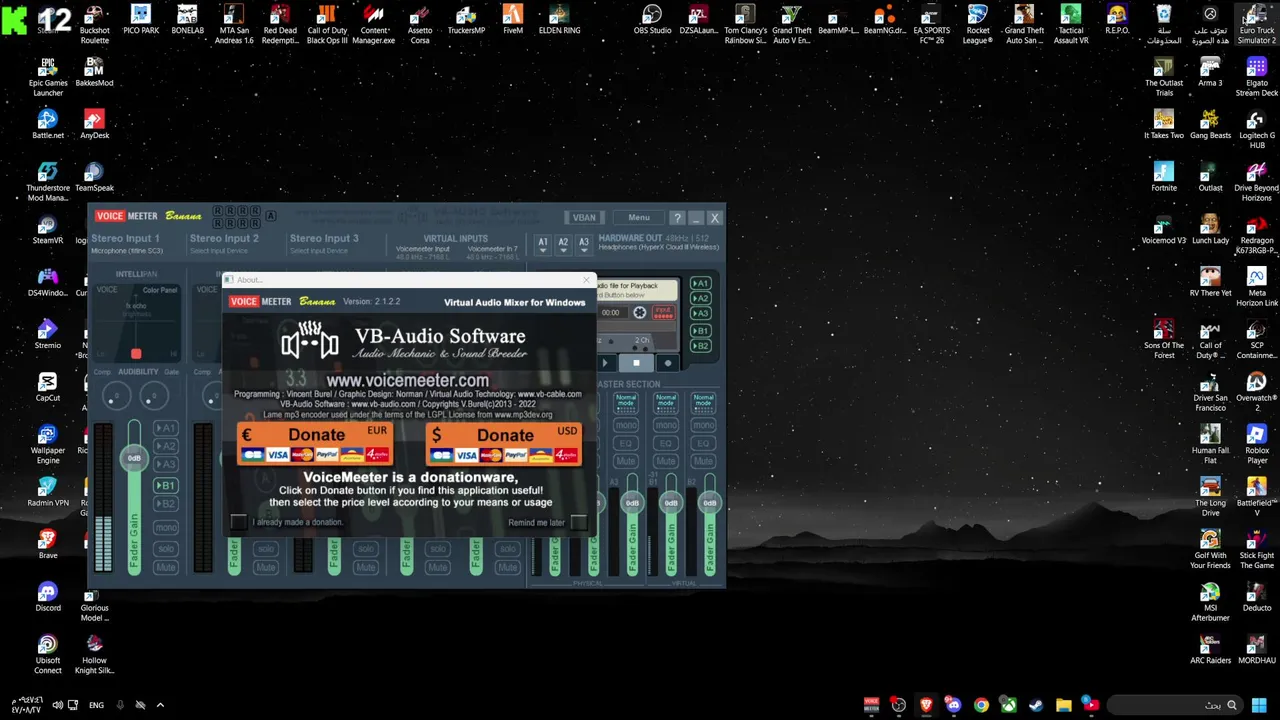Mute the Stereo Input 1 strip
This screenshot has width=1280, height=720.
[166, 567]
